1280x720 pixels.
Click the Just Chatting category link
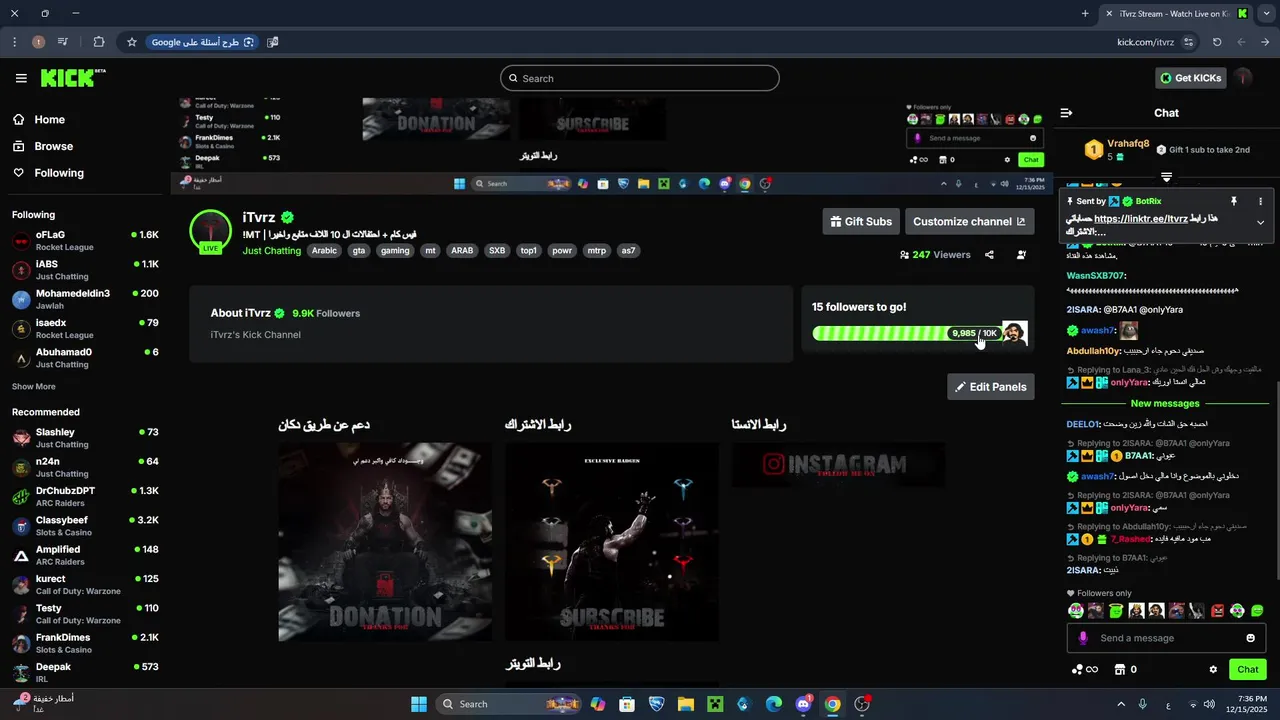(x=271, y=251)
